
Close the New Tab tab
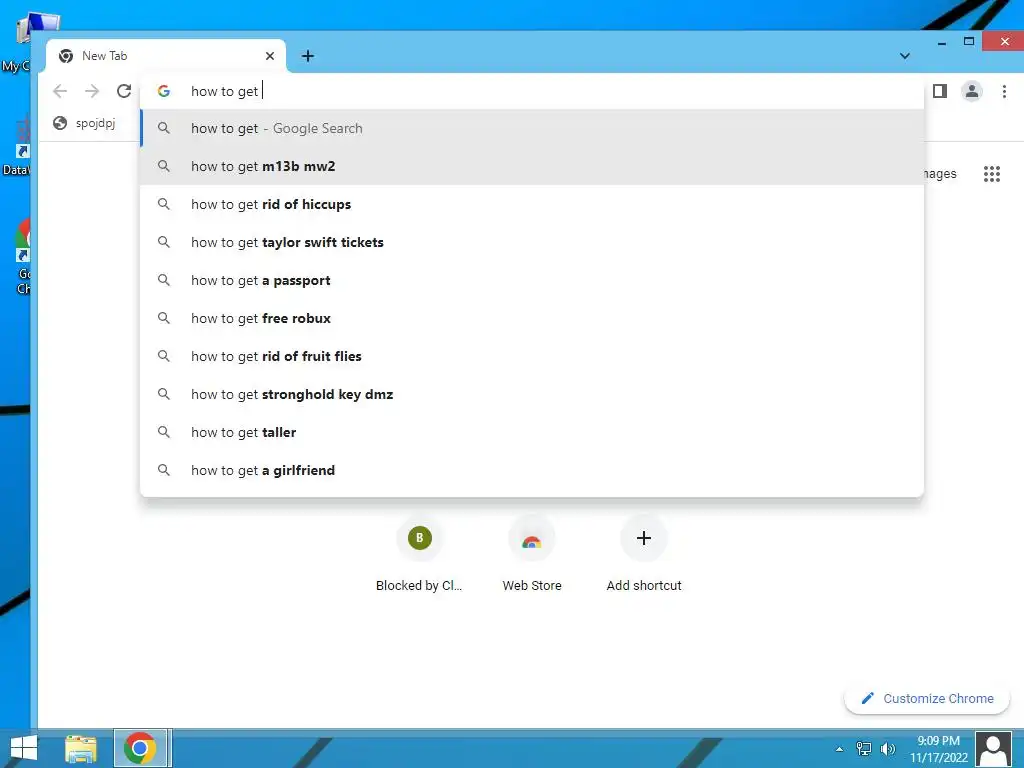[x=270, y=56]
